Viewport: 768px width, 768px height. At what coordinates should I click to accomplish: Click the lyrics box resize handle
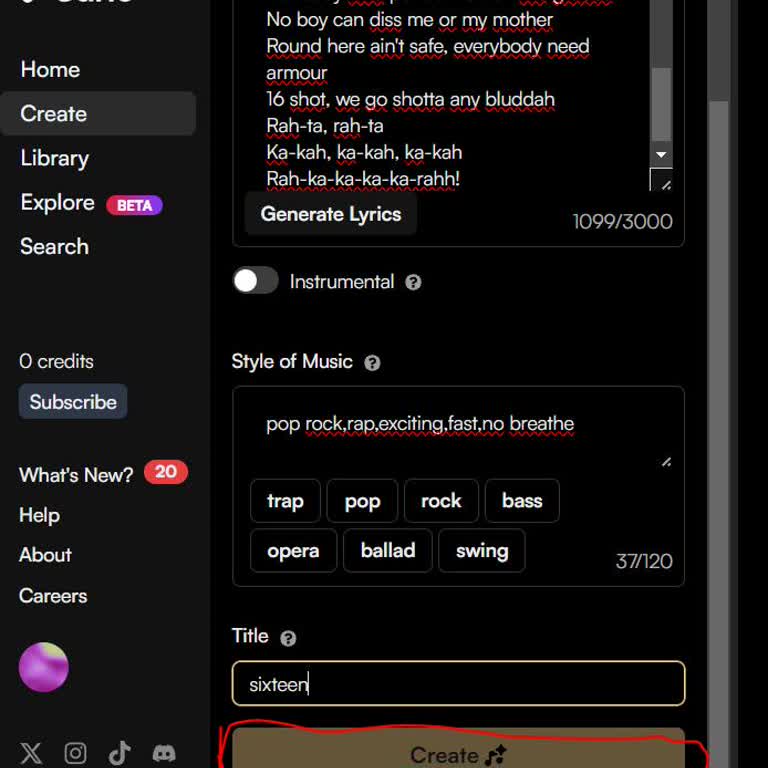(x=666, y=185)
